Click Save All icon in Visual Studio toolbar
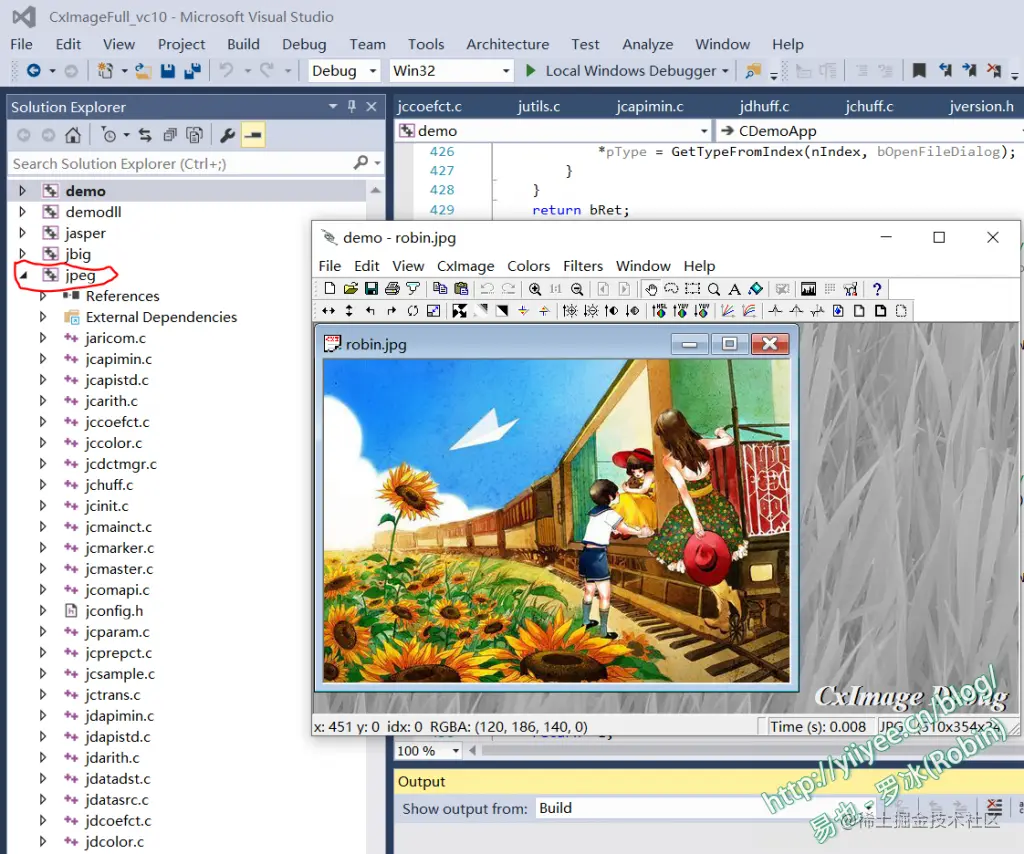Image resolution: width=1024 pixels, height=854 pixels. pyautogui.click(x=192, y=71)
